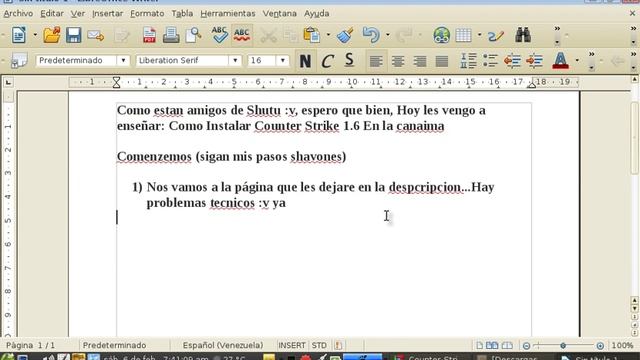Open the font size 16 dropdown

282,60
